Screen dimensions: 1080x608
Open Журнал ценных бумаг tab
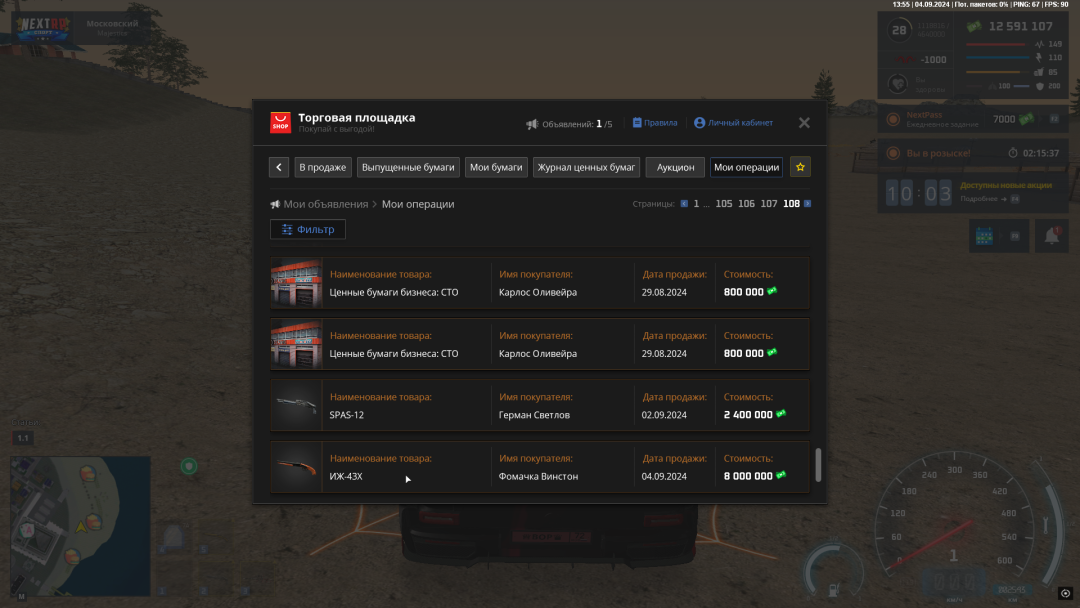(x=586, y=167)
